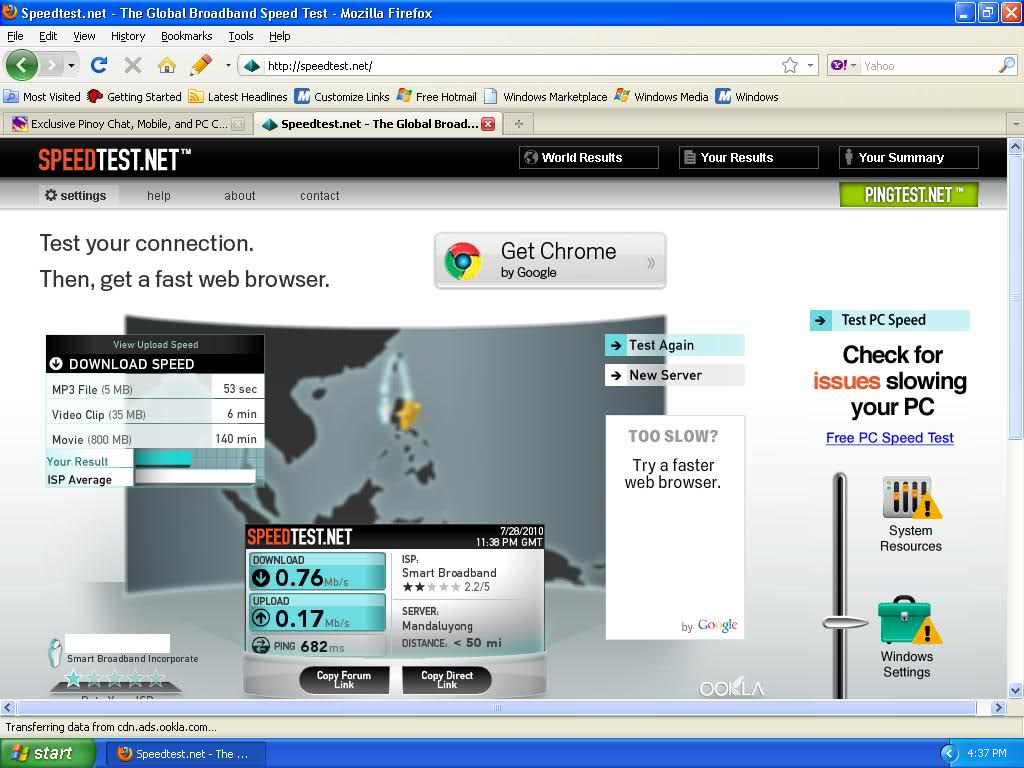The image size is (1024, 768).
Task: Switch to the Exclusive Pinoy Chat tab
Action: tap(120, 123)
